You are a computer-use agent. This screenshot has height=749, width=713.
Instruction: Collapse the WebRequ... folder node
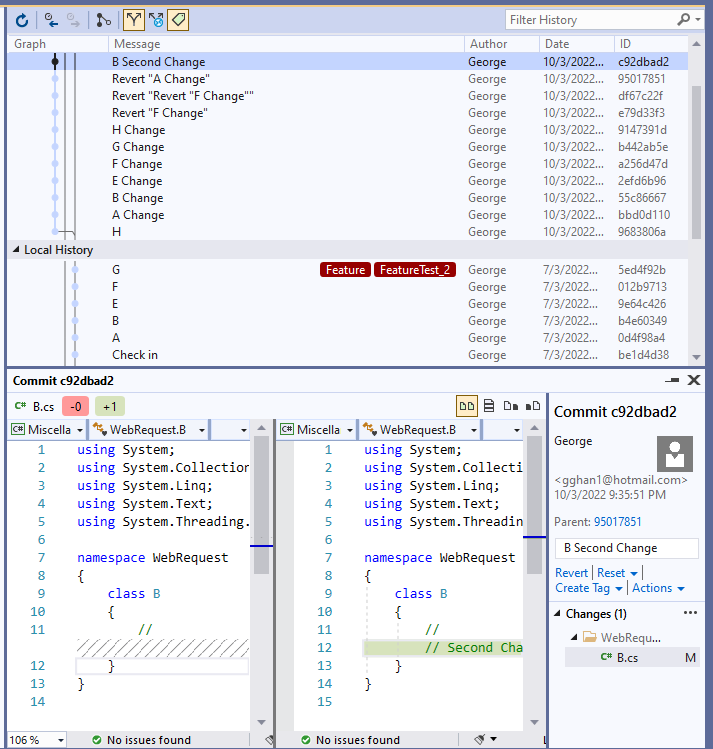coord(574,637)
